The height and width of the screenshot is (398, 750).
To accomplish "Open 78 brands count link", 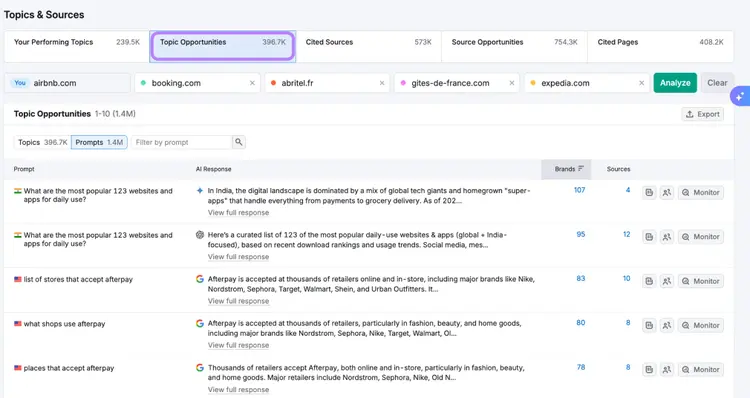I will (x=581, y=367).
